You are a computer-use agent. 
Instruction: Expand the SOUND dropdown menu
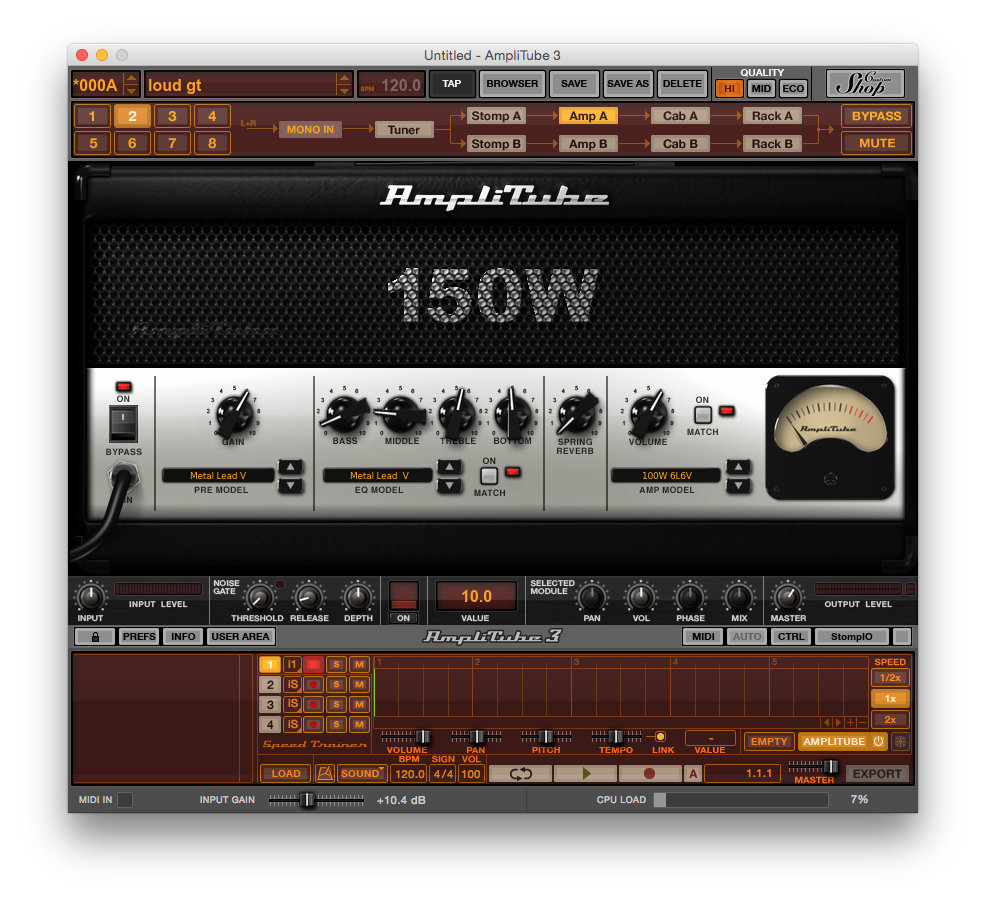click(362, 773)
